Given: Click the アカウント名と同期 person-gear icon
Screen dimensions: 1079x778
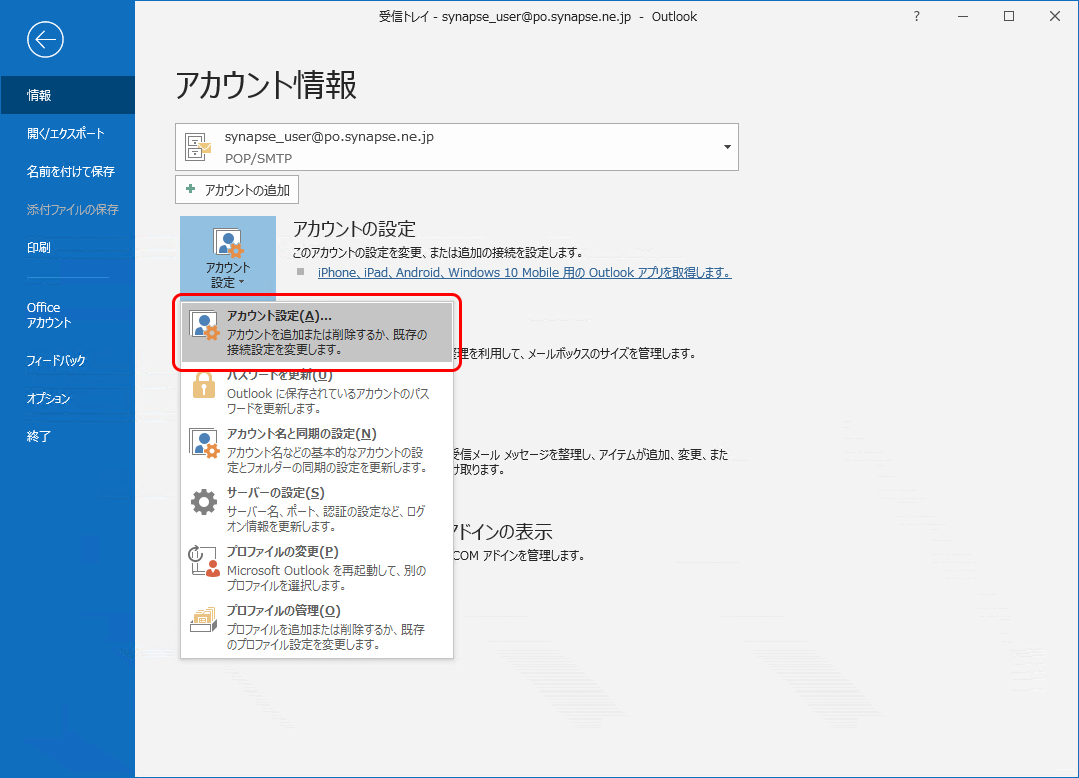Looking at the screenshot, I should [x=204, y=444].
